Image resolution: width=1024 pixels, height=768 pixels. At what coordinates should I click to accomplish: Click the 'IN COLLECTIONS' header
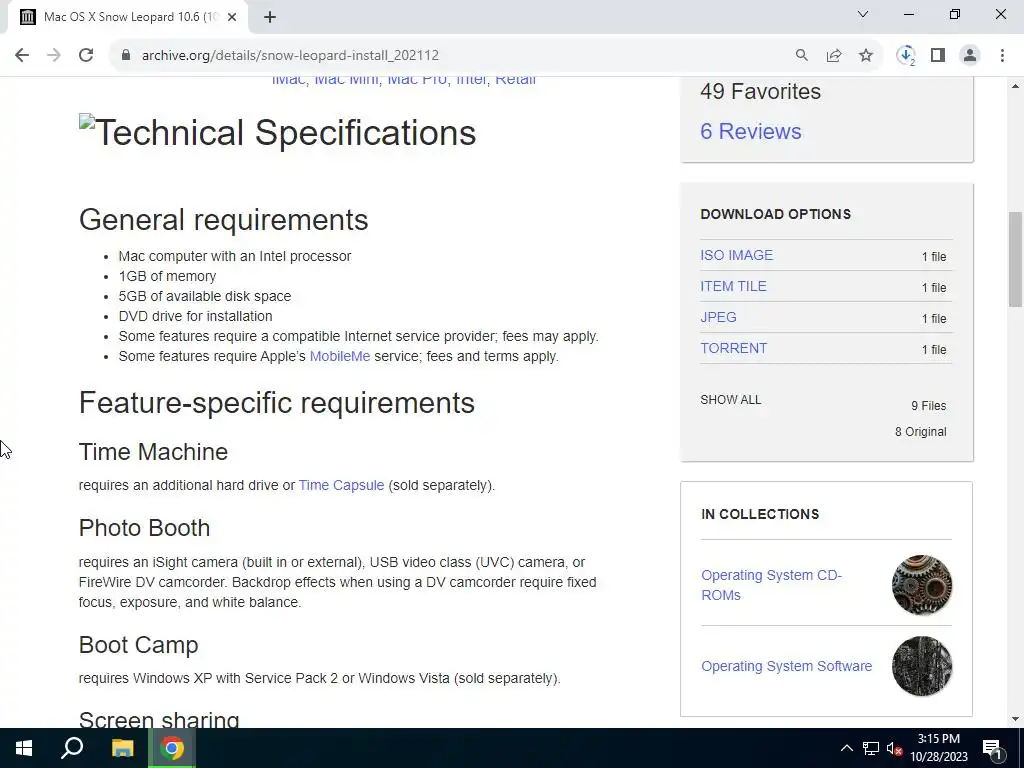coord(760,514)
